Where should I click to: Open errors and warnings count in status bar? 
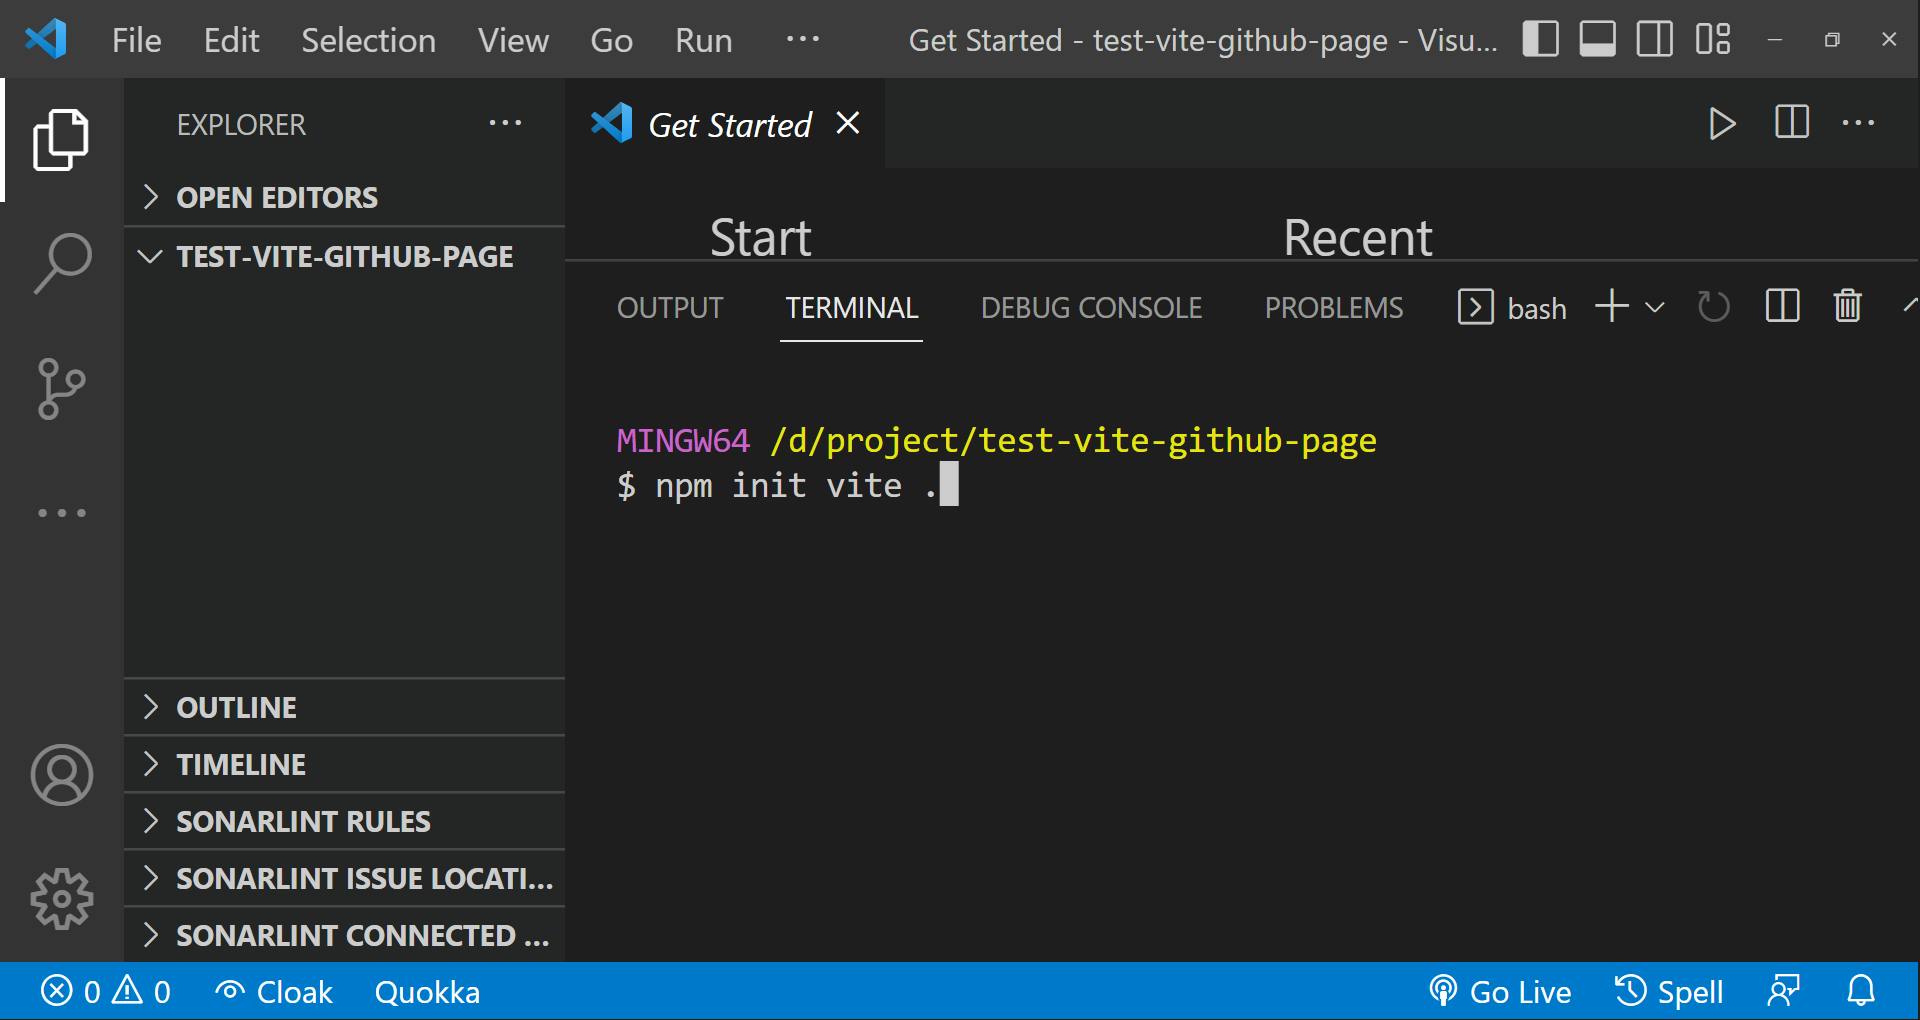tap(106, 992)
